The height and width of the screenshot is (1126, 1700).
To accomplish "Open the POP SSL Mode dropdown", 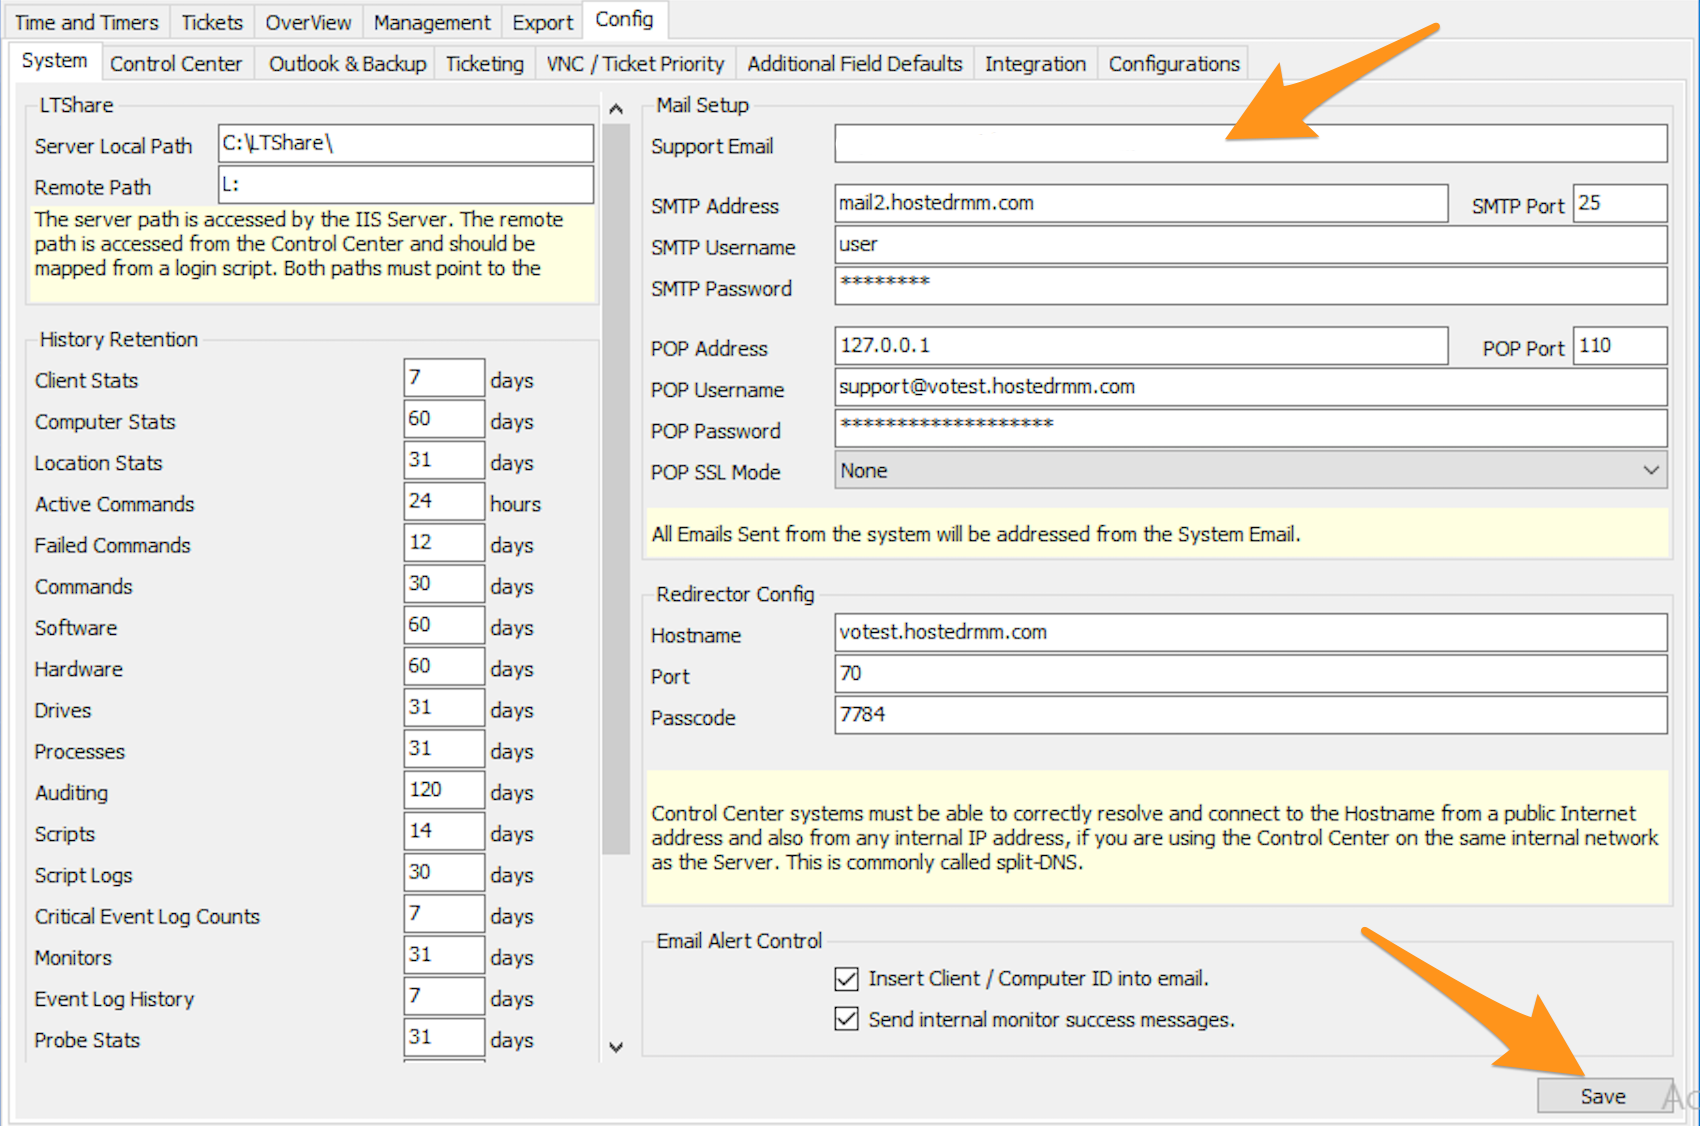I will coord(1649,470).
